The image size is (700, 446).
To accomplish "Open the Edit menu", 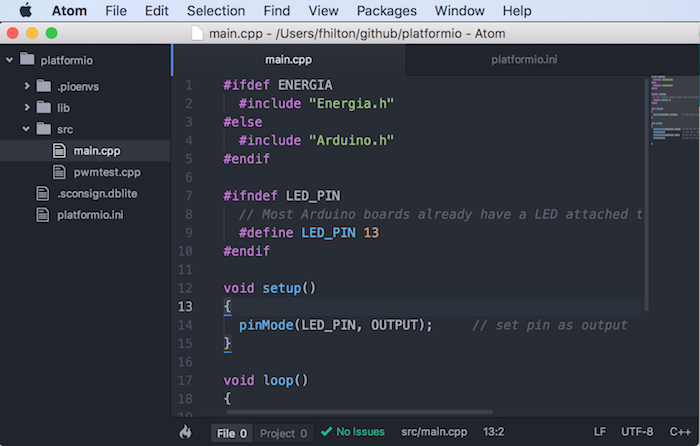I will click(157, 11).
